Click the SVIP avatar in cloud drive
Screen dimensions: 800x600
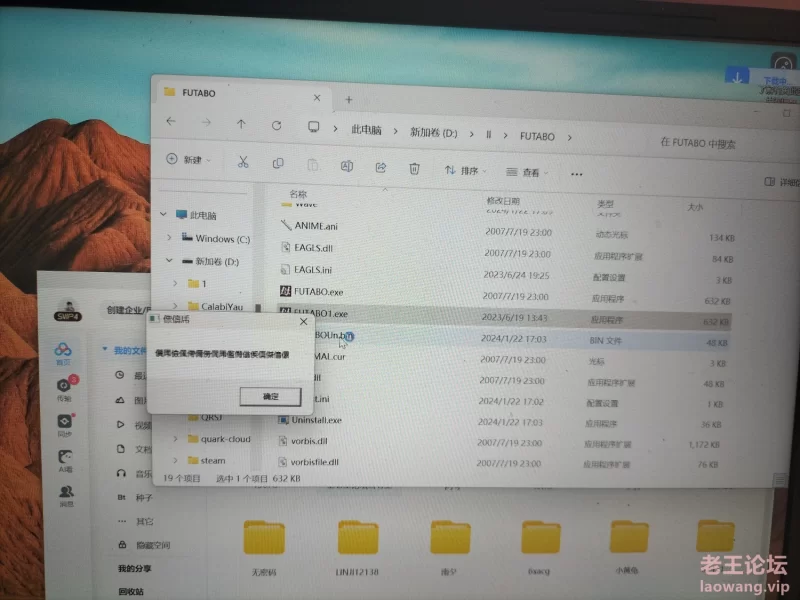(x=68, y=310)
